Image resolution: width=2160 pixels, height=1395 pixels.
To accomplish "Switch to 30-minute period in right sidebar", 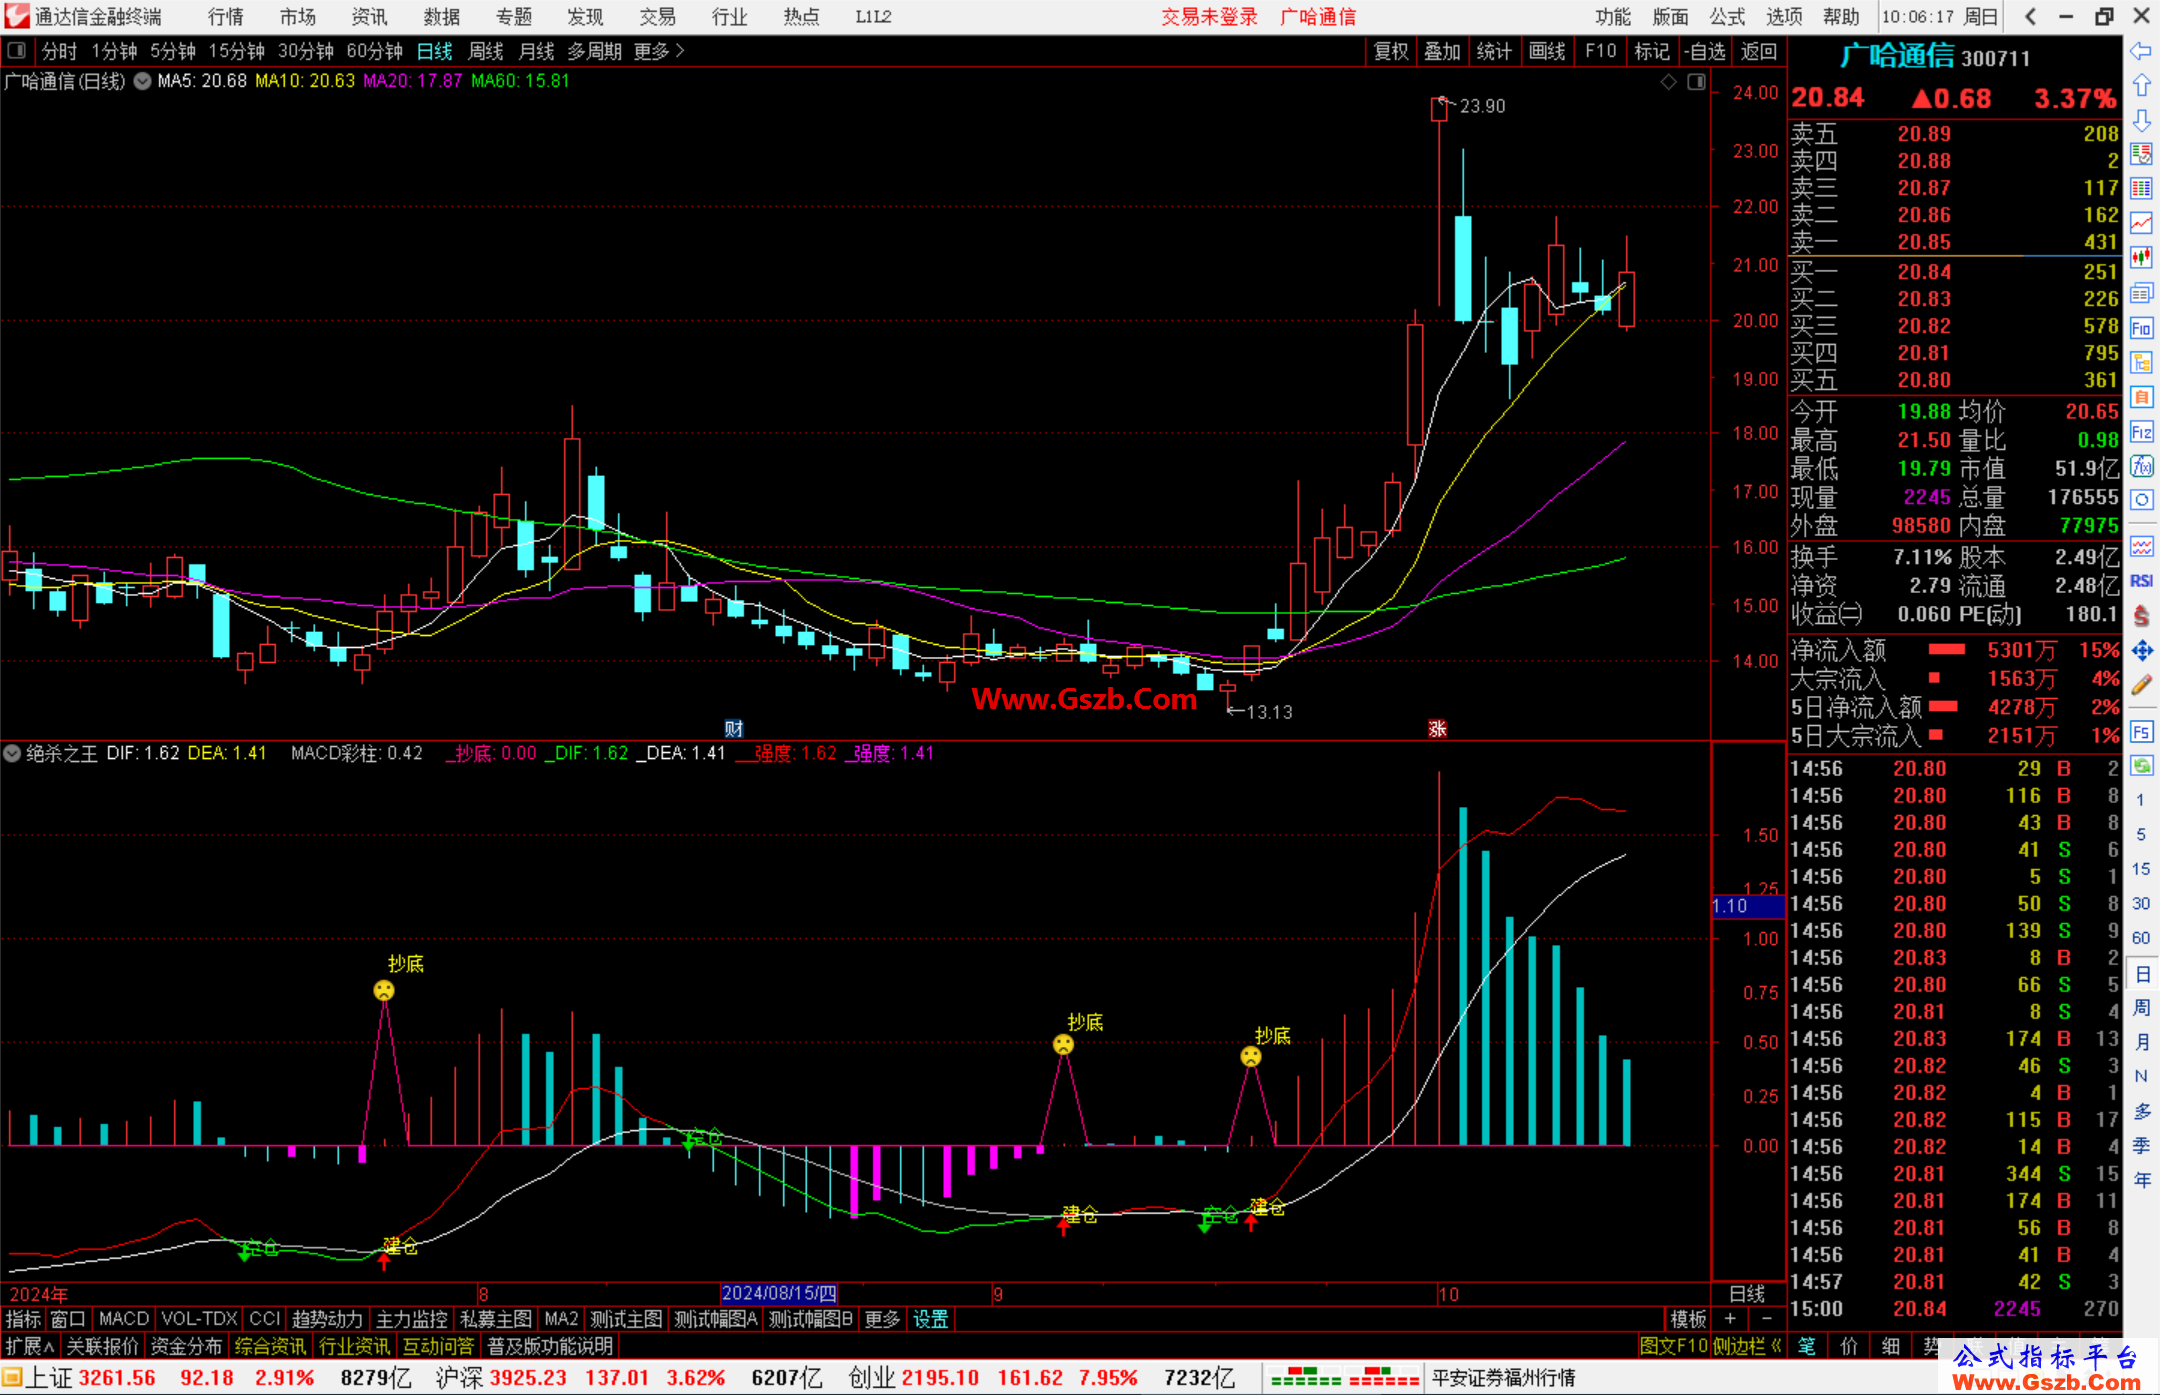I will tap(2141, 903).
